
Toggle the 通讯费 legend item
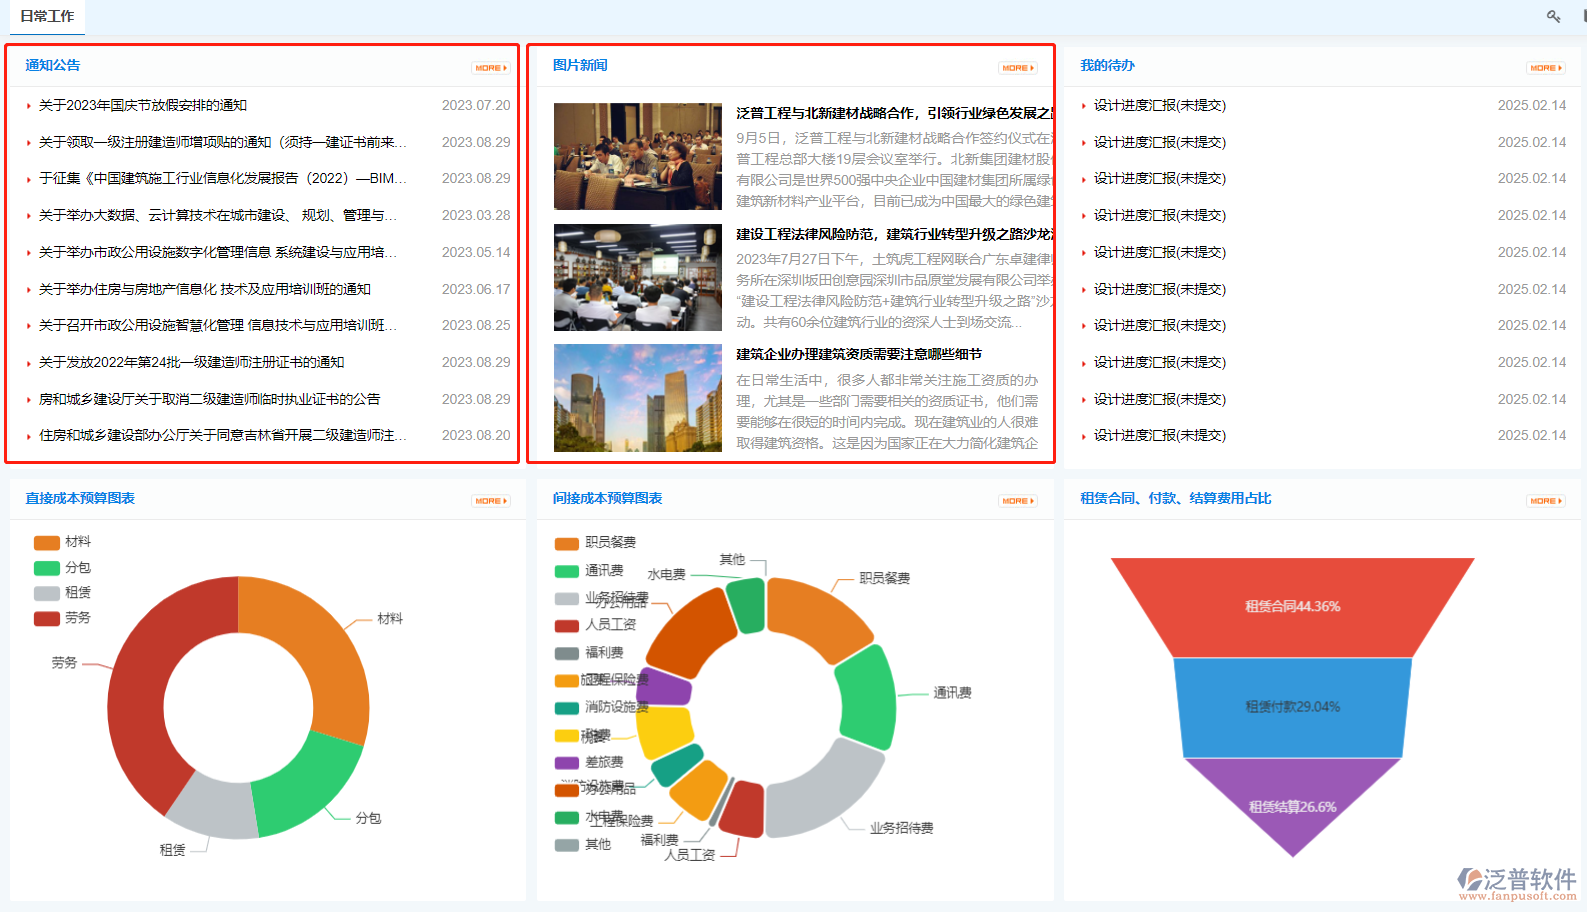[589, 571]
